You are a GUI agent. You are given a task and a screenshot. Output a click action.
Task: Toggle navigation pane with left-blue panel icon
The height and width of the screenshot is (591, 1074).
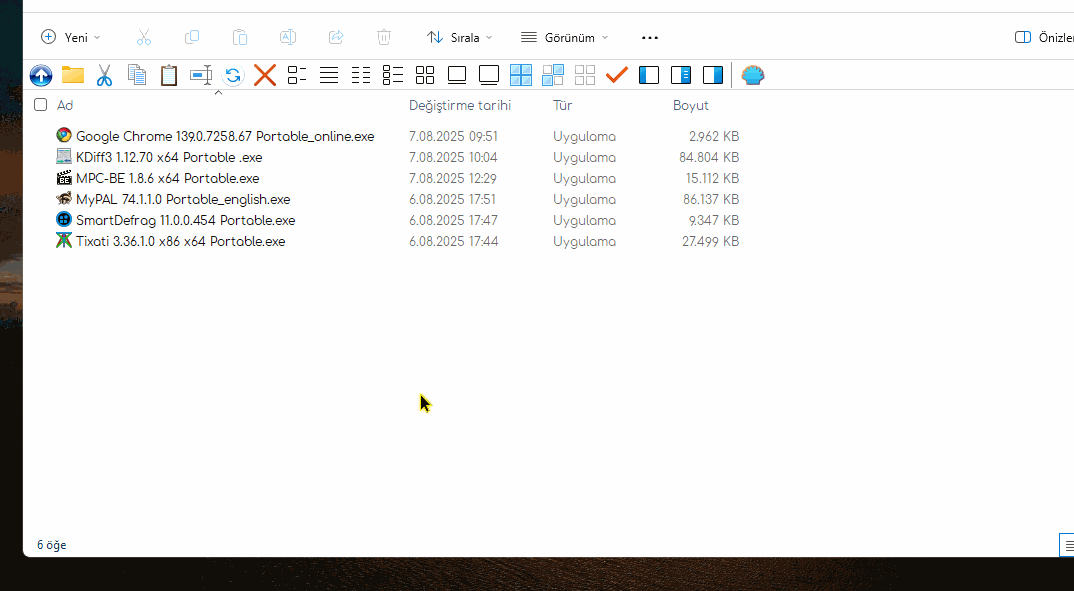click(649, 75)
